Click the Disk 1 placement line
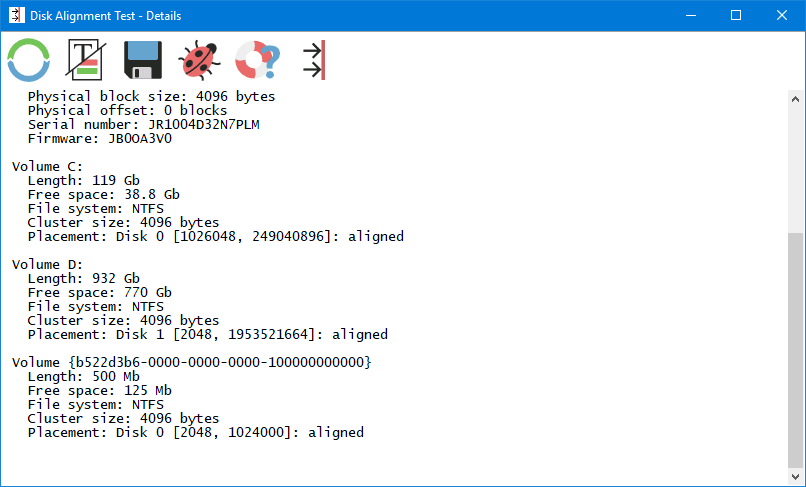 pyautogui.click(x=207, y=334)
